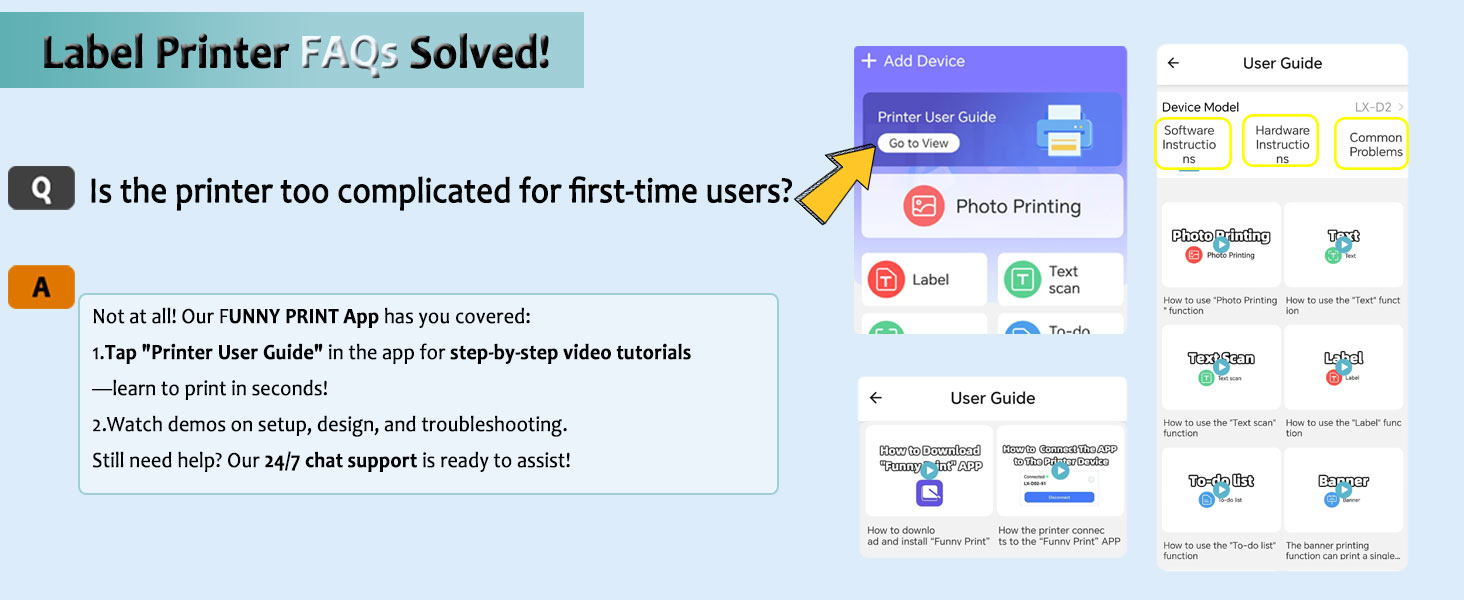Click the orange A answer badge
The image size is (1464, 600).
41,287
